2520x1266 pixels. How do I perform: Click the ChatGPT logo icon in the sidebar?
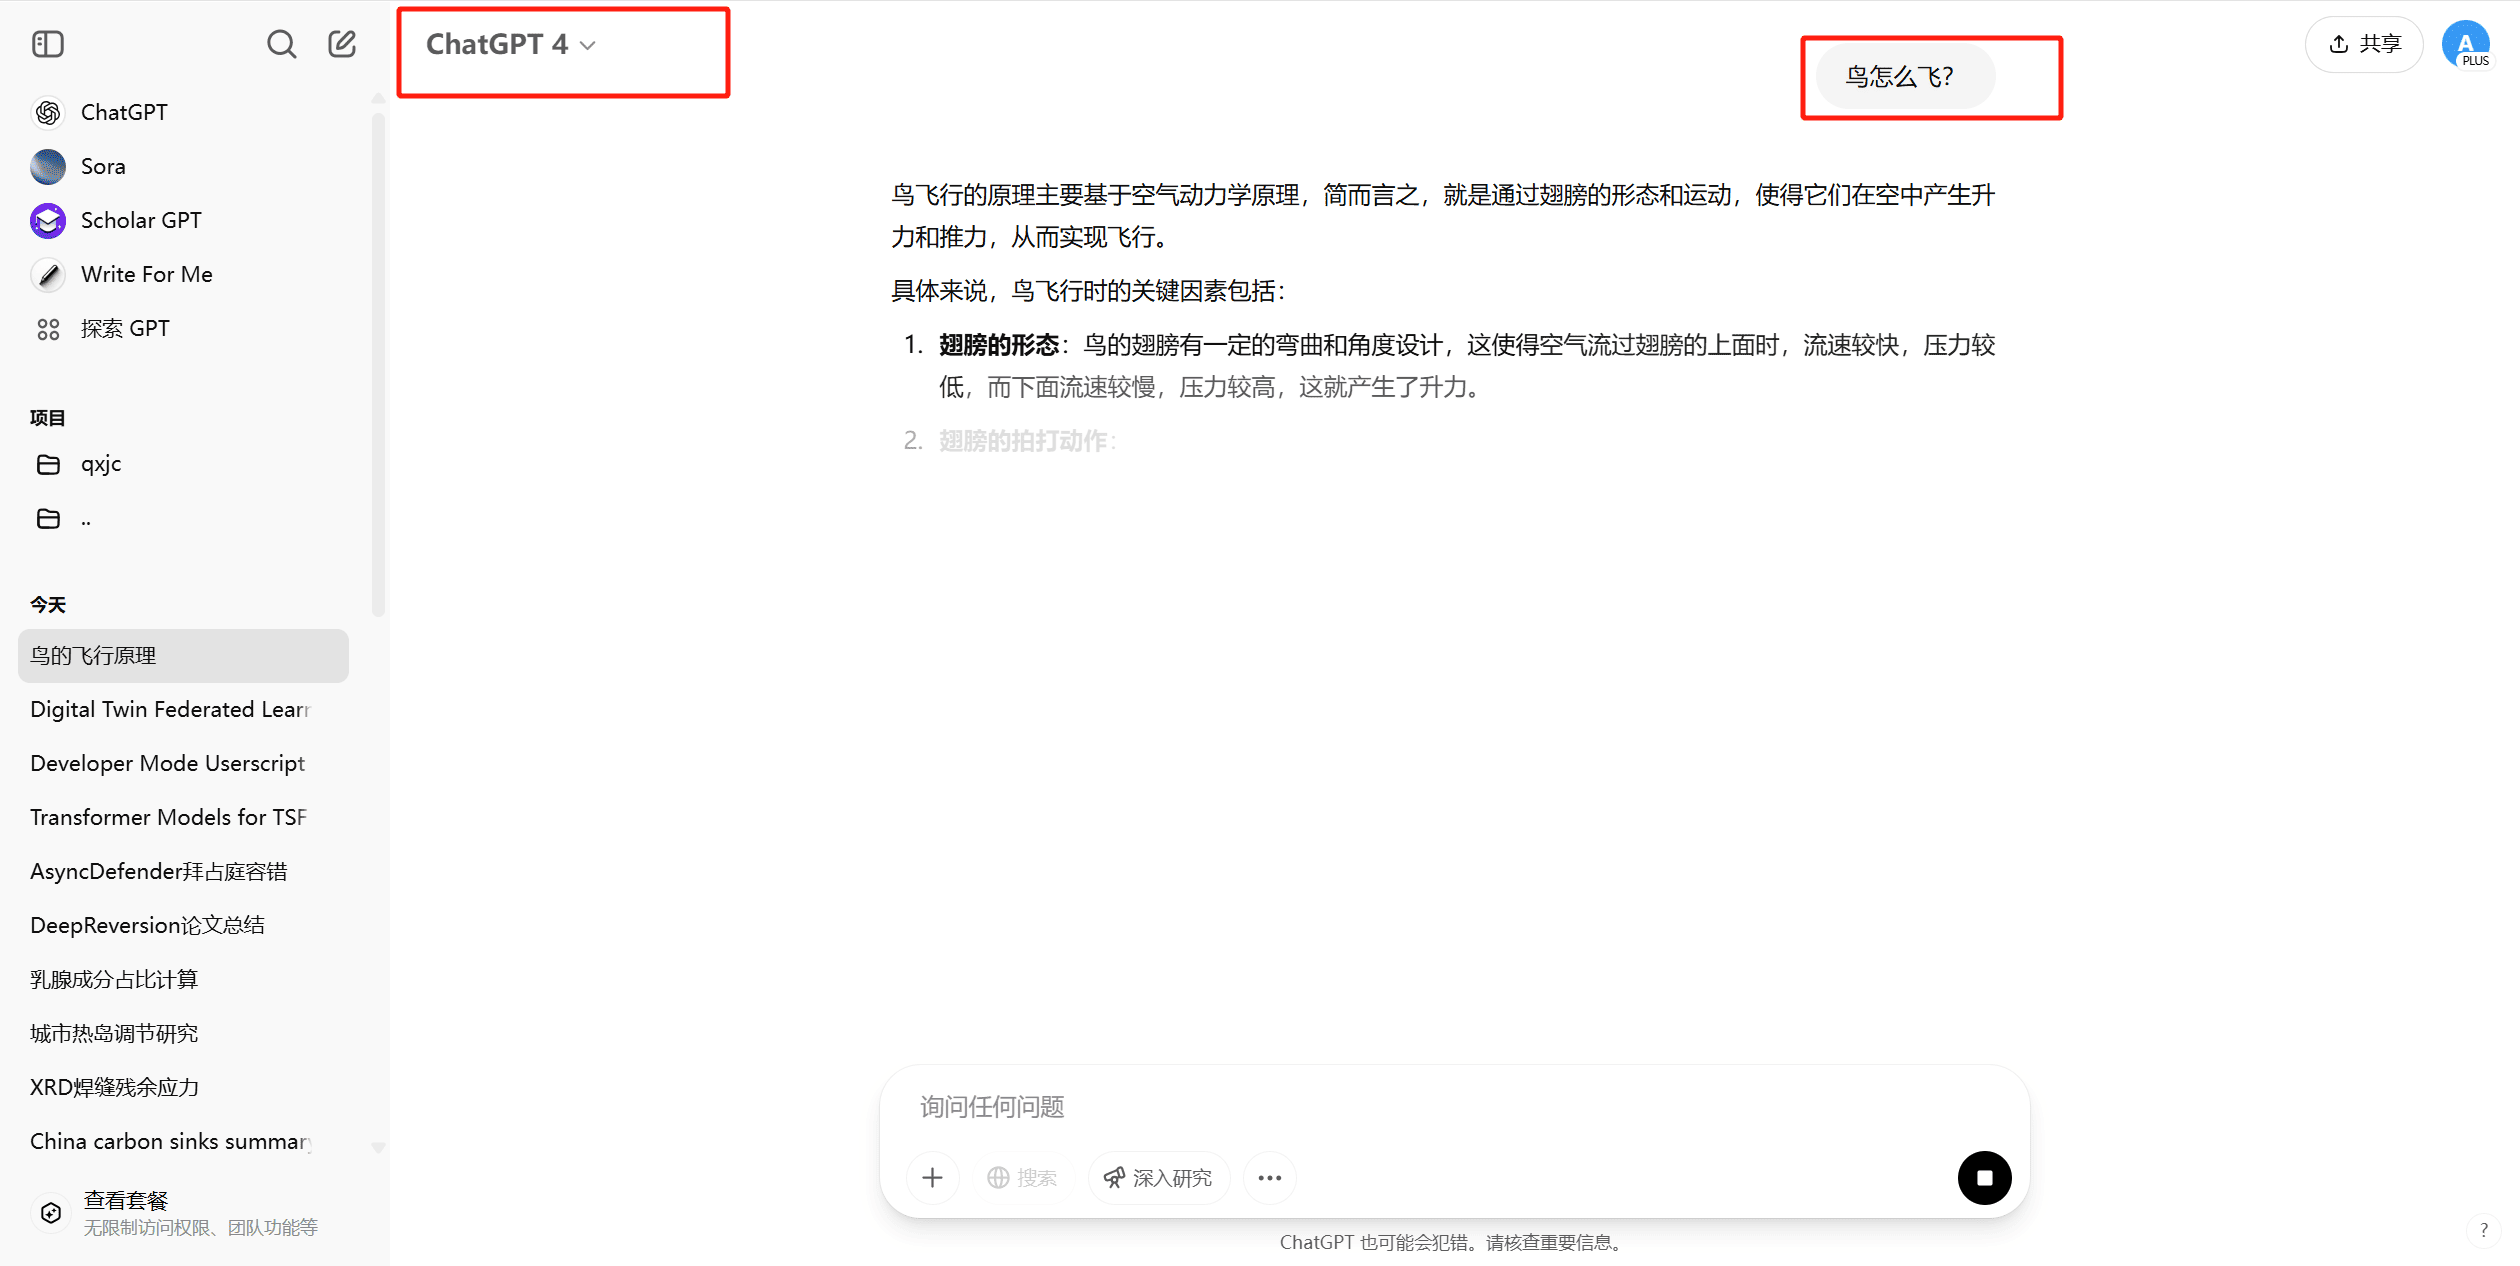click(x=48, y=113)
